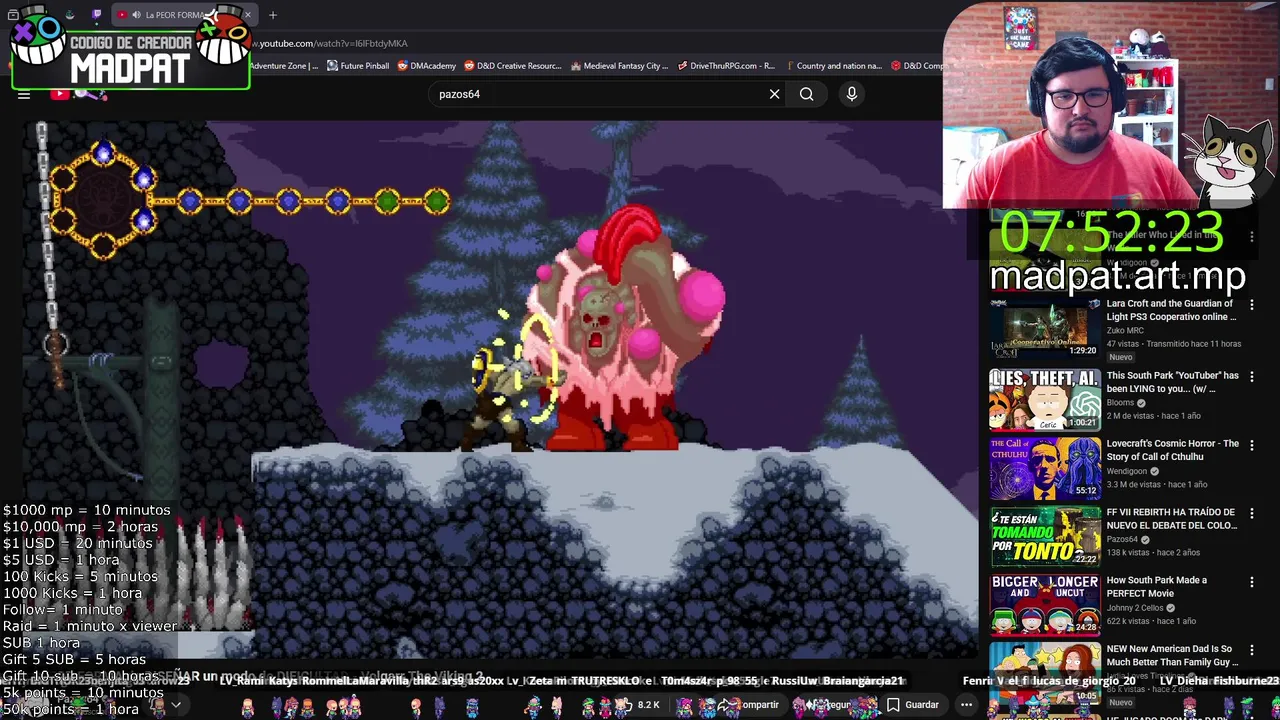Open Lovecraft's Cosmic Horror video title
Image resolution: width=1280 pixels, height=720 pixels.
point(1172,450)
